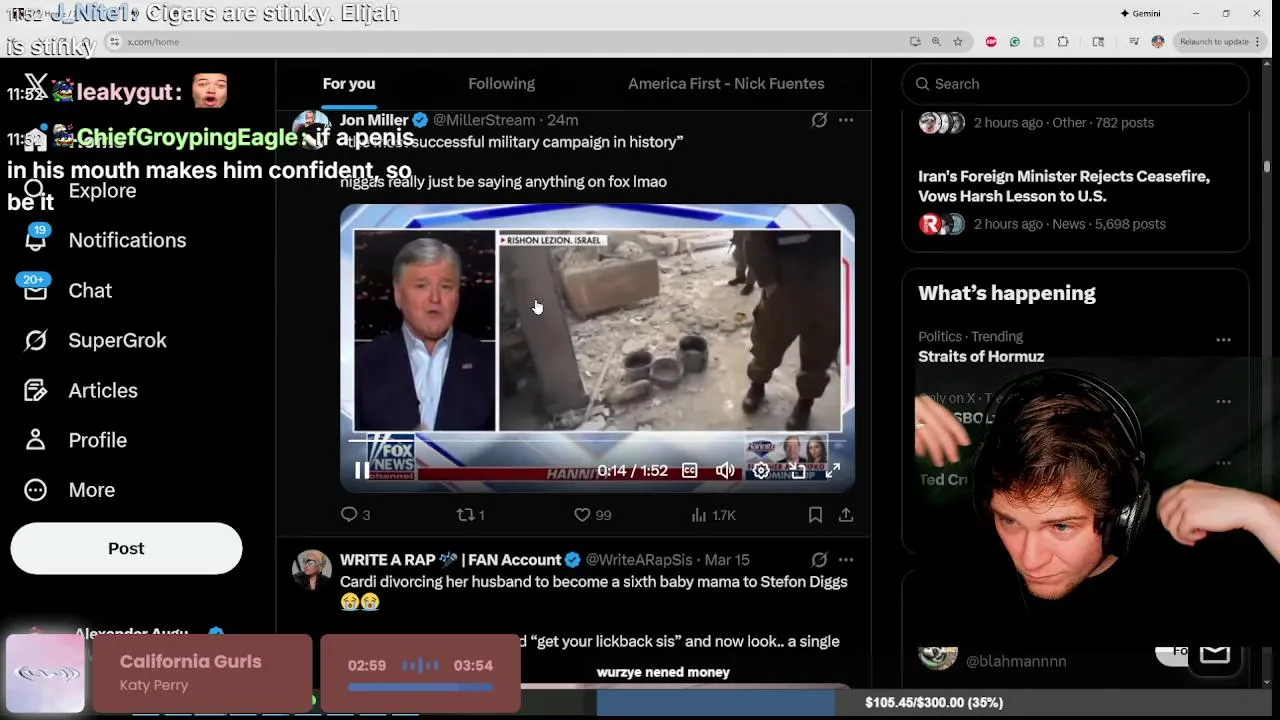Open the Grammarly extension icon
Screen dimensions: 1280x720
1015,42
